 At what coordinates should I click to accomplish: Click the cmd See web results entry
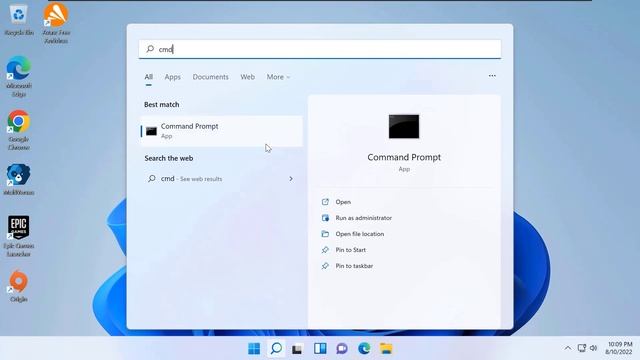point(221,179)
